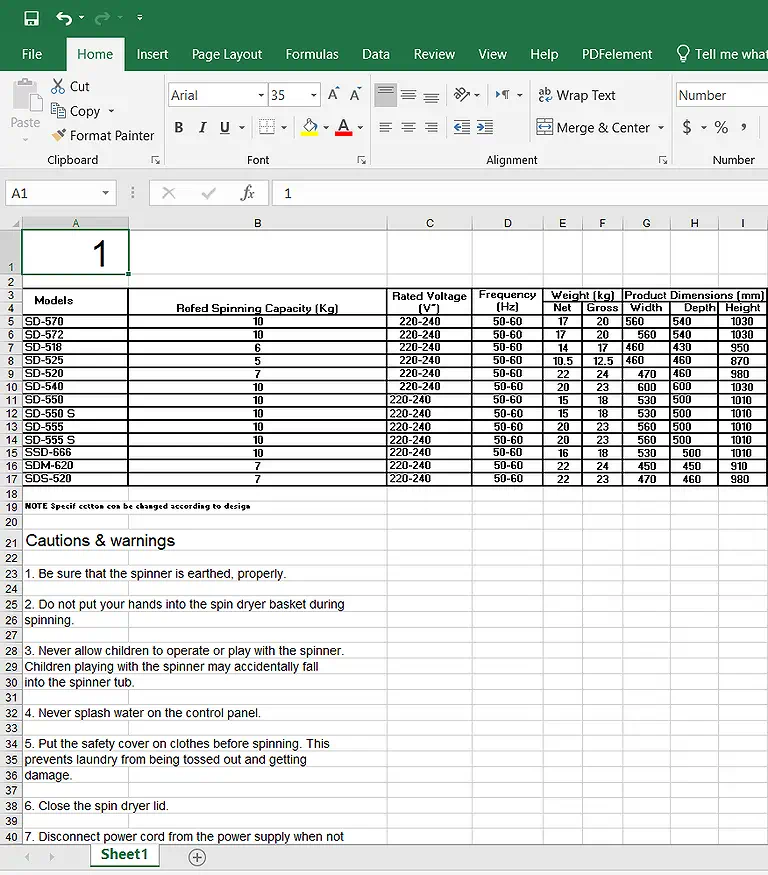Click the Insert Function fx icon

247,193
